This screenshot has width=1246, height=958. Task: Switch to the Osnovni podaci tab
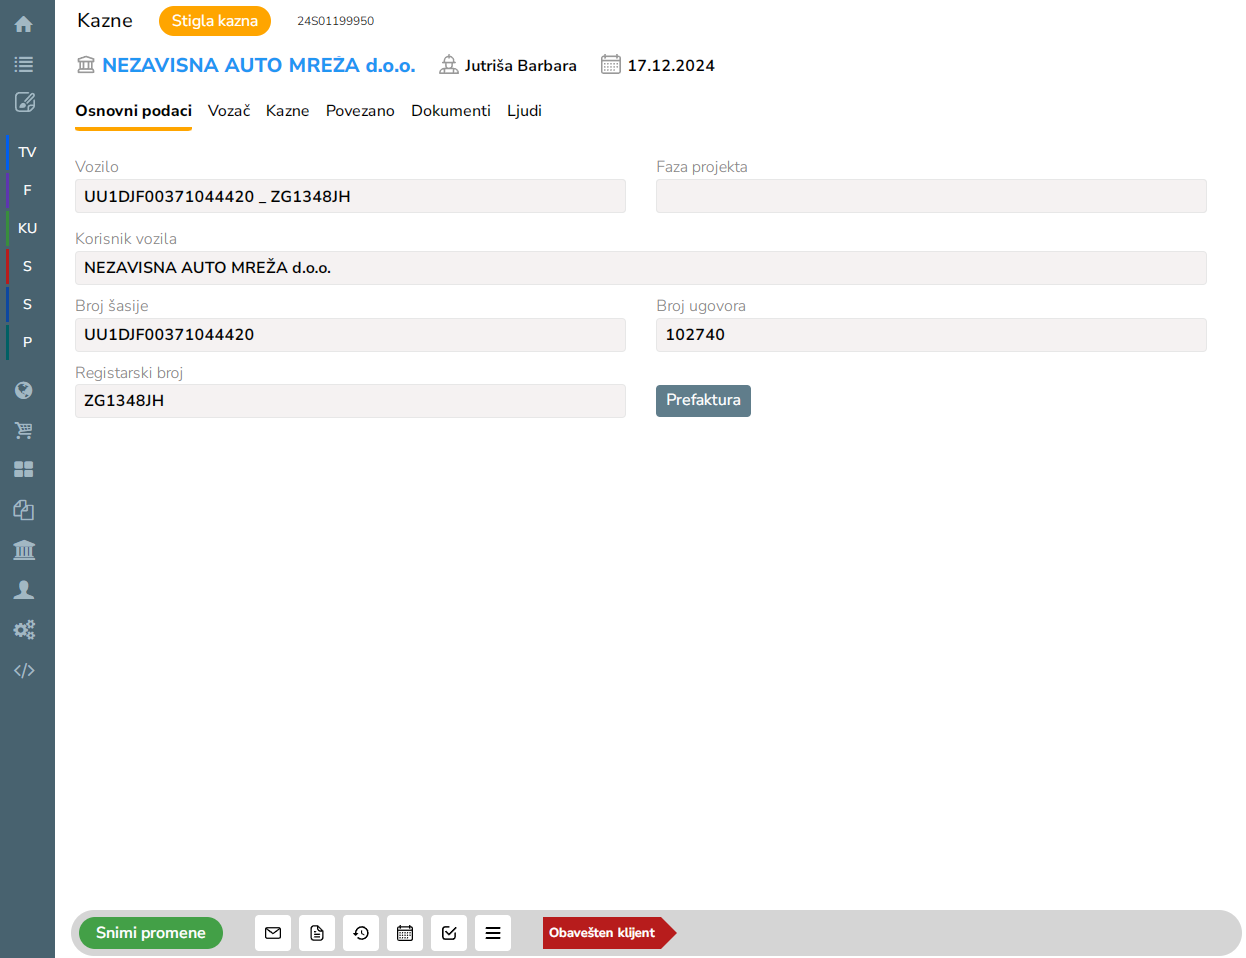133,111
